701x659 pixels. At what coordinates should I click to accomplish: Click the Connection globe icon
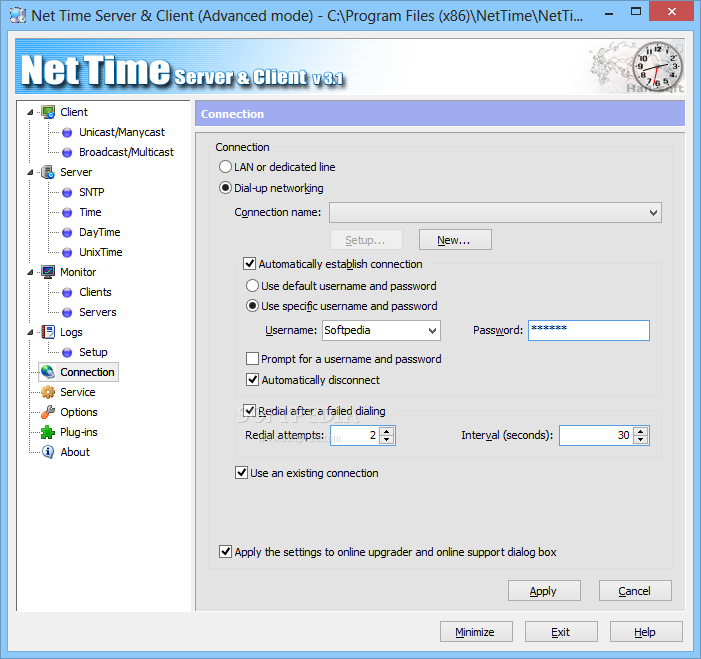pyautogui.click(x=48, y=372)
